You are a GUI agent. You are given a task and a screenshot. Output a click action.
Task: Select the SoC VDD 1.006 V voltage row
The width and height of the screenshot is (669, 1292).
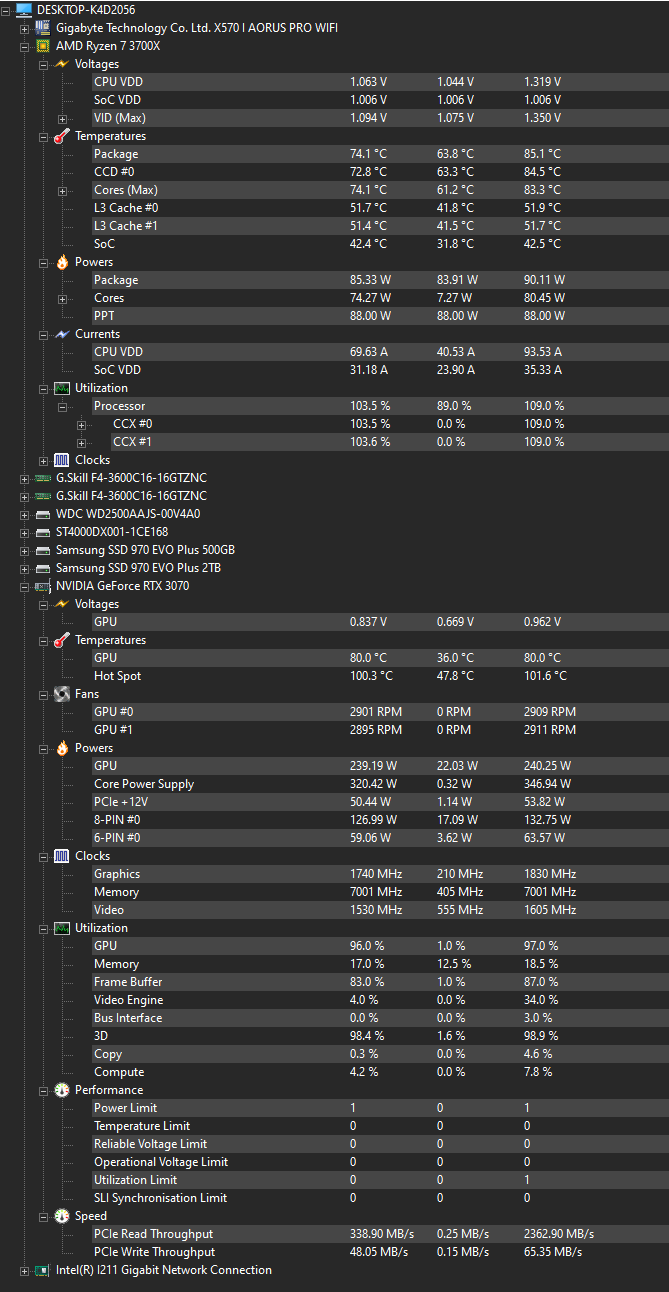click(380, 100)
